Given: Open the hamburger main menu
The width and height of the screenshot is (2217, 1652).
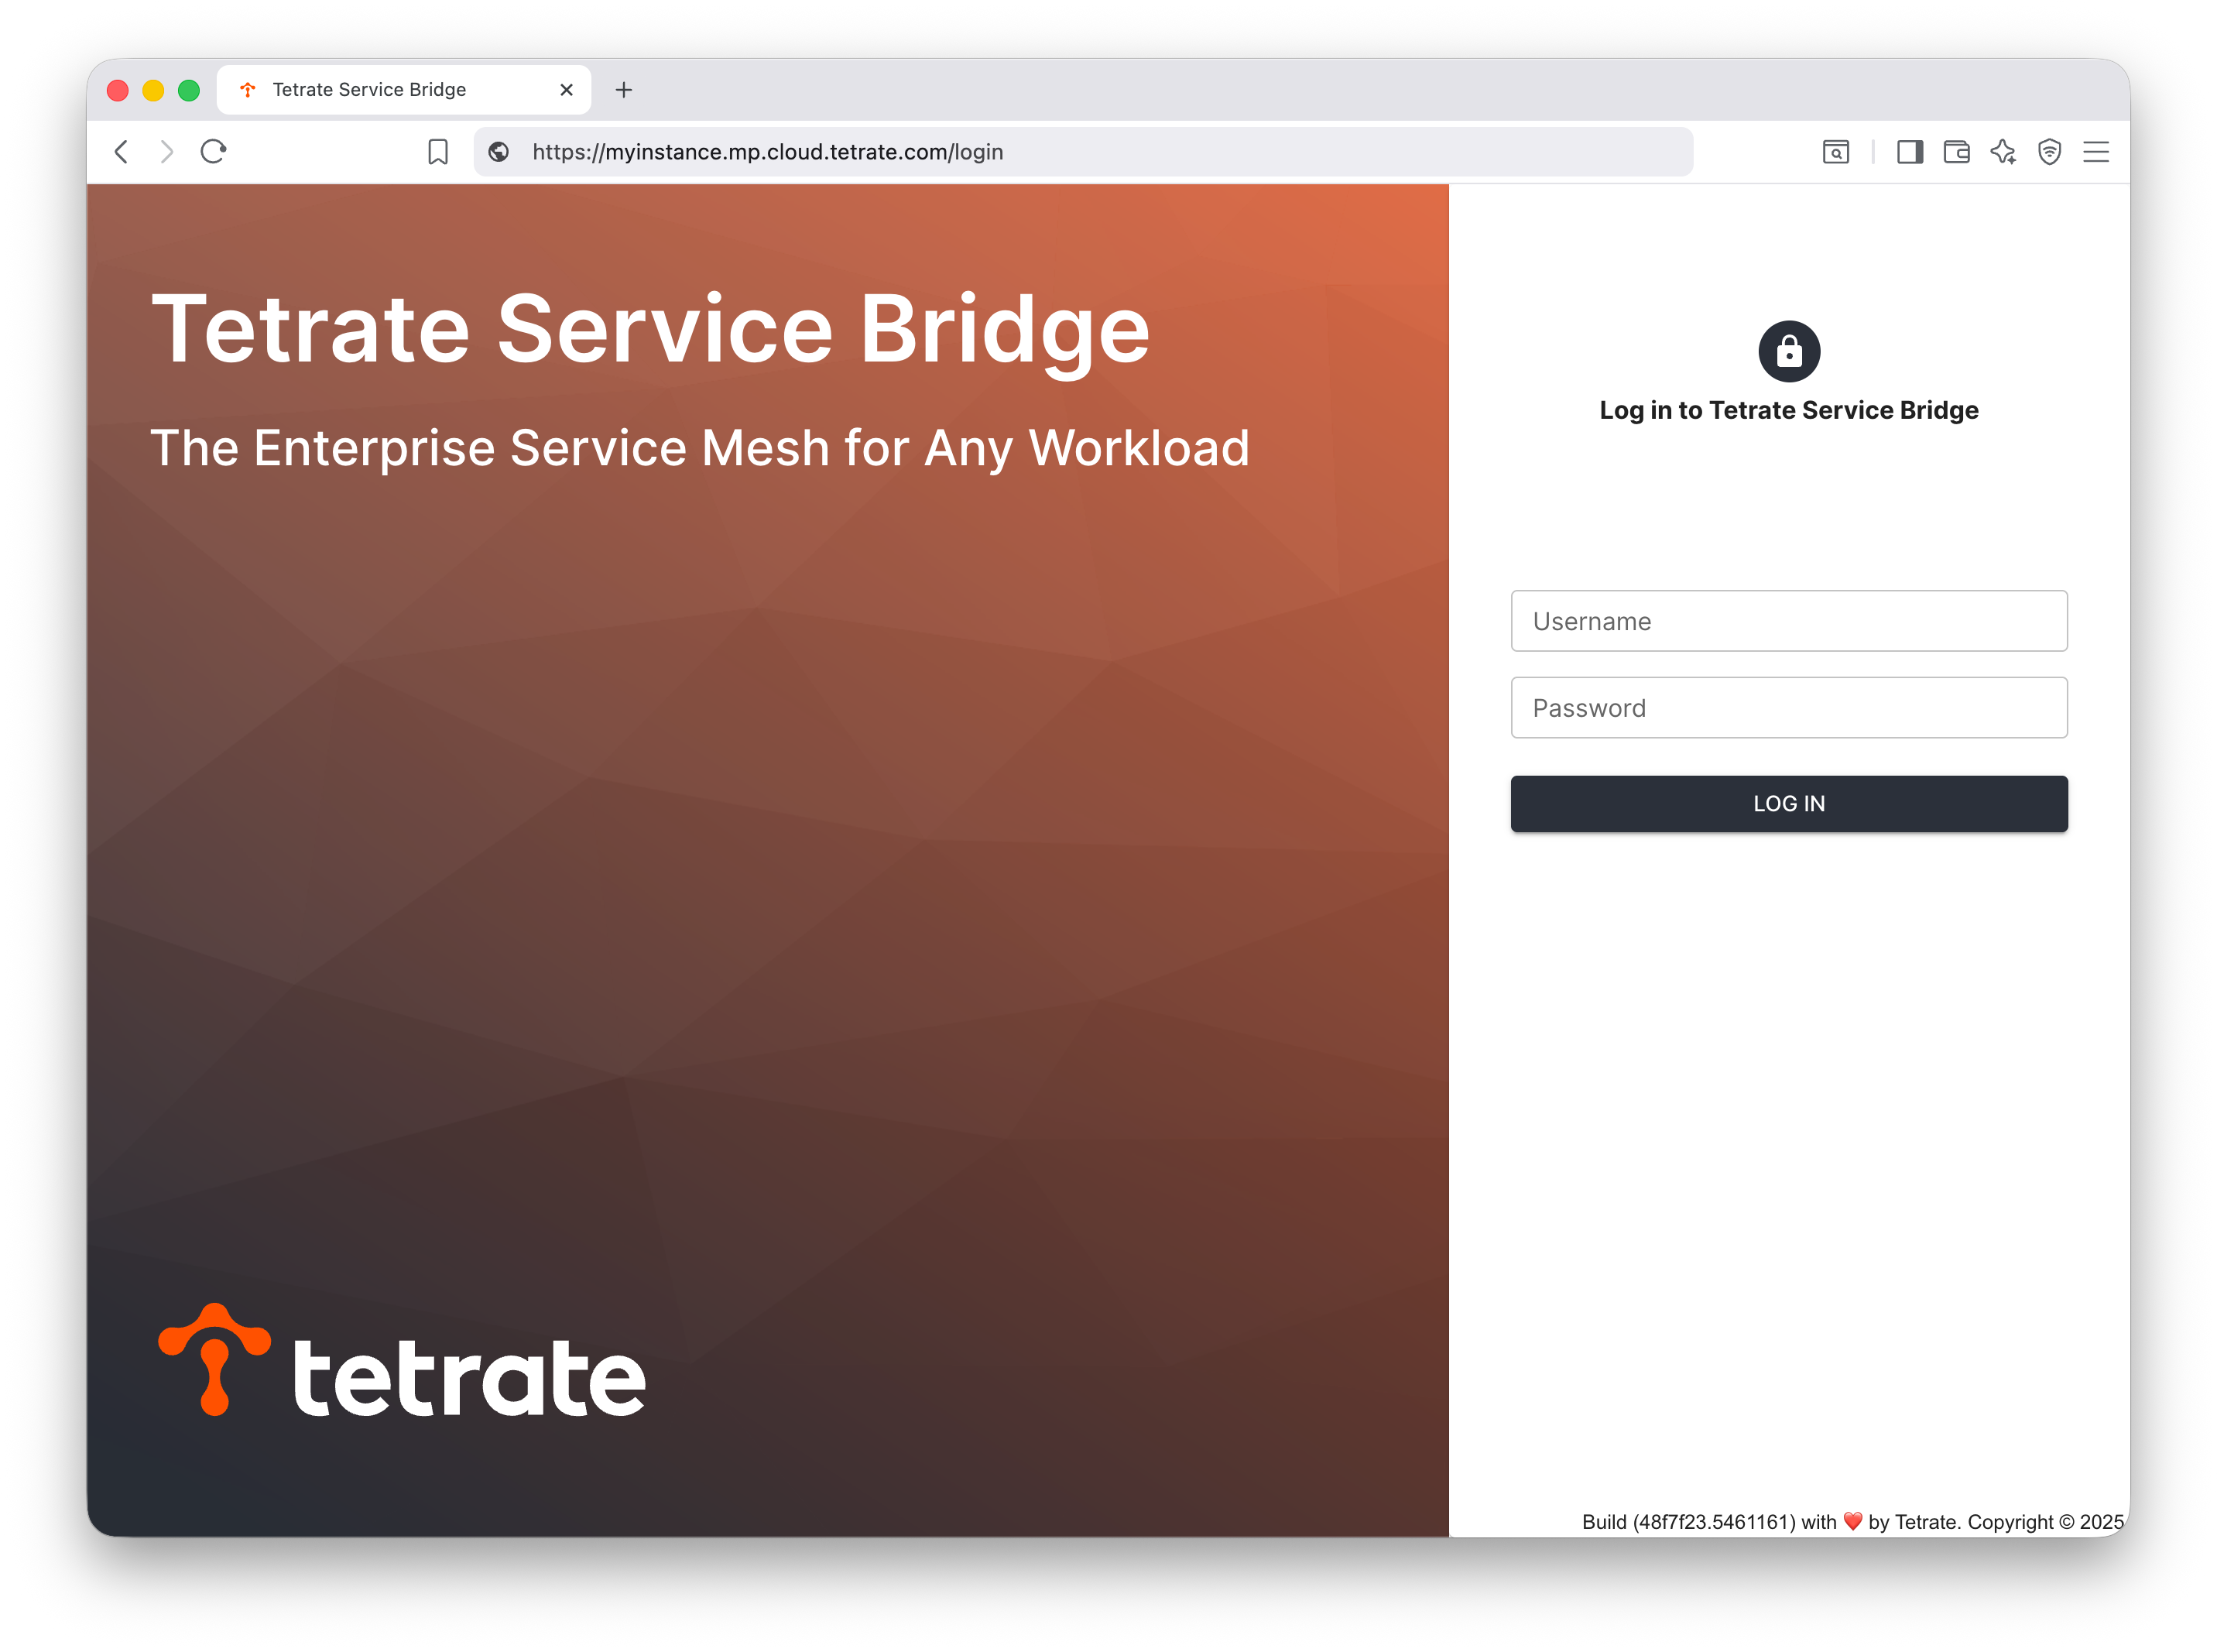Looking at the screenshot, I should 2096,152.
